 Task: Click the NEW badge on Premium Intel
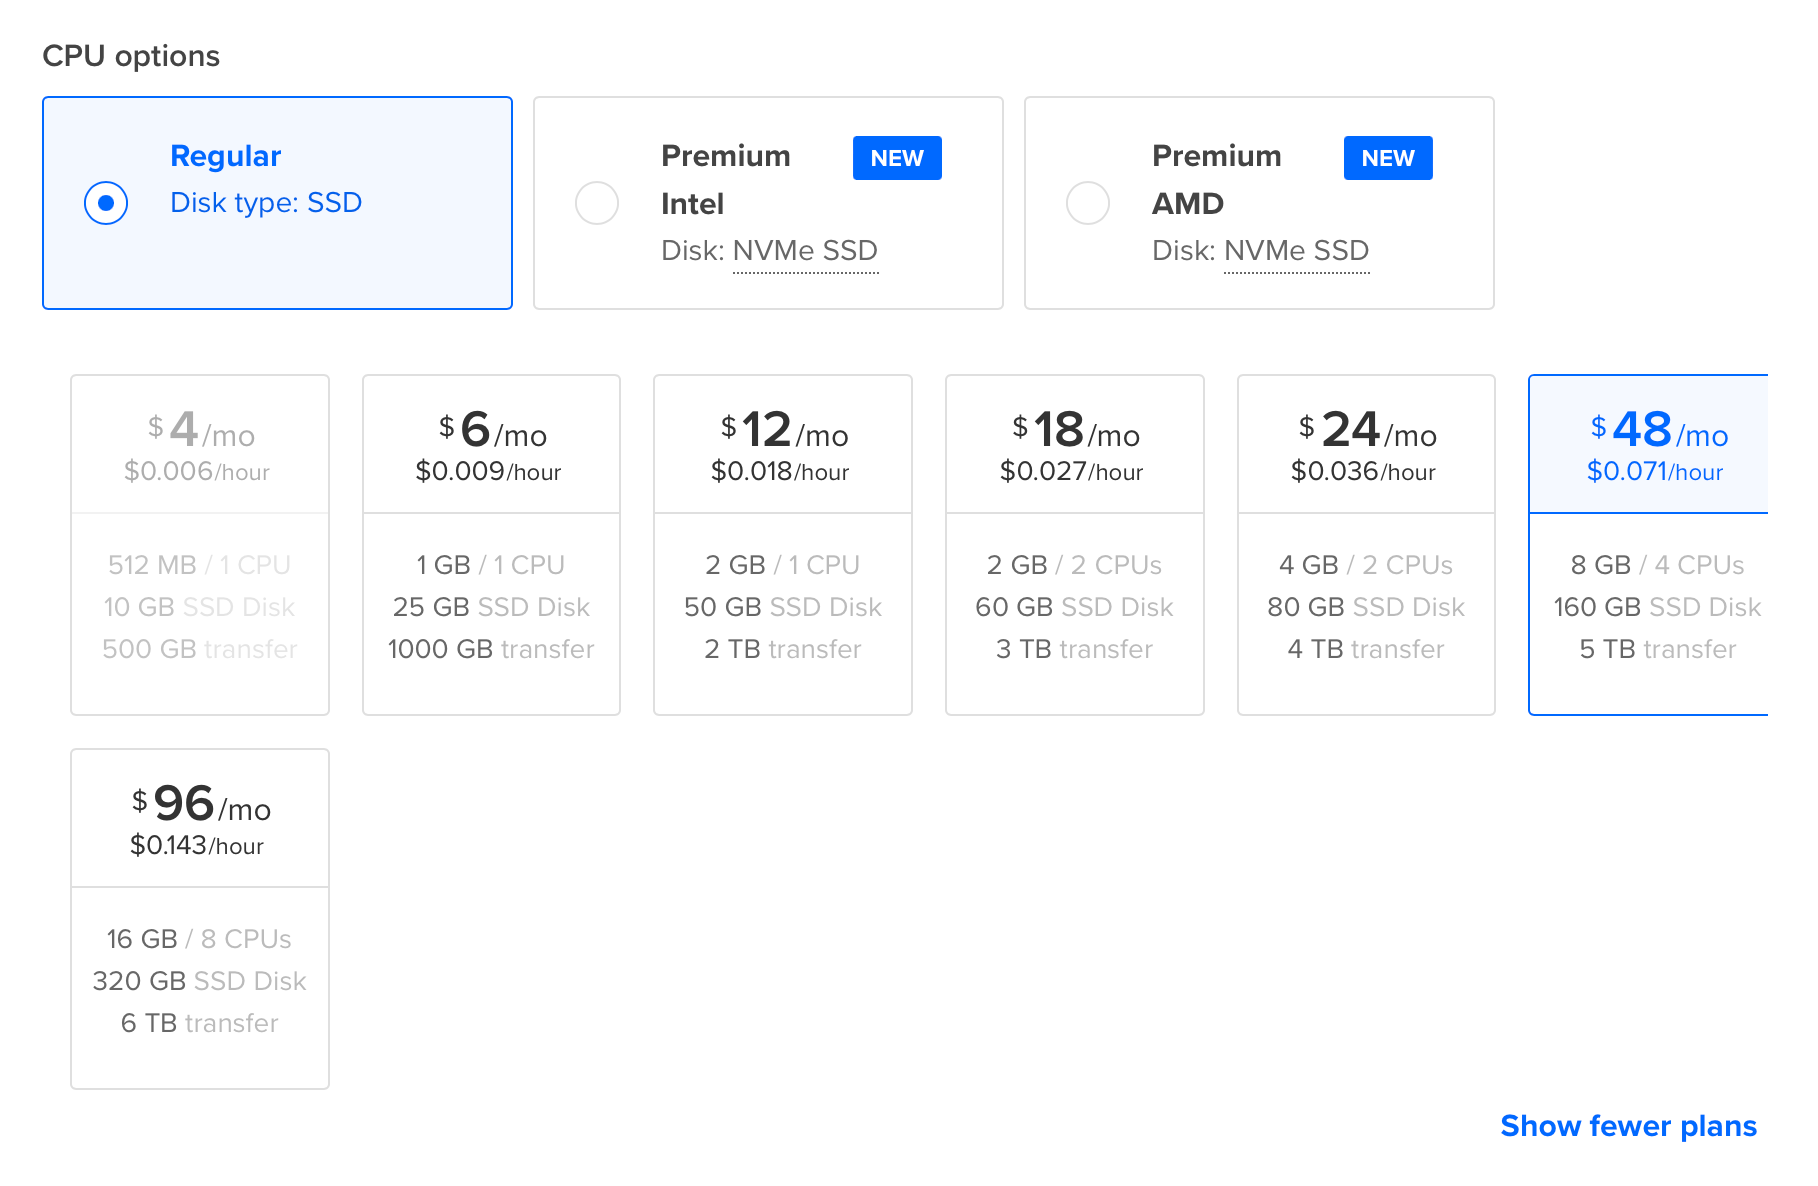(x=897, y=158)
